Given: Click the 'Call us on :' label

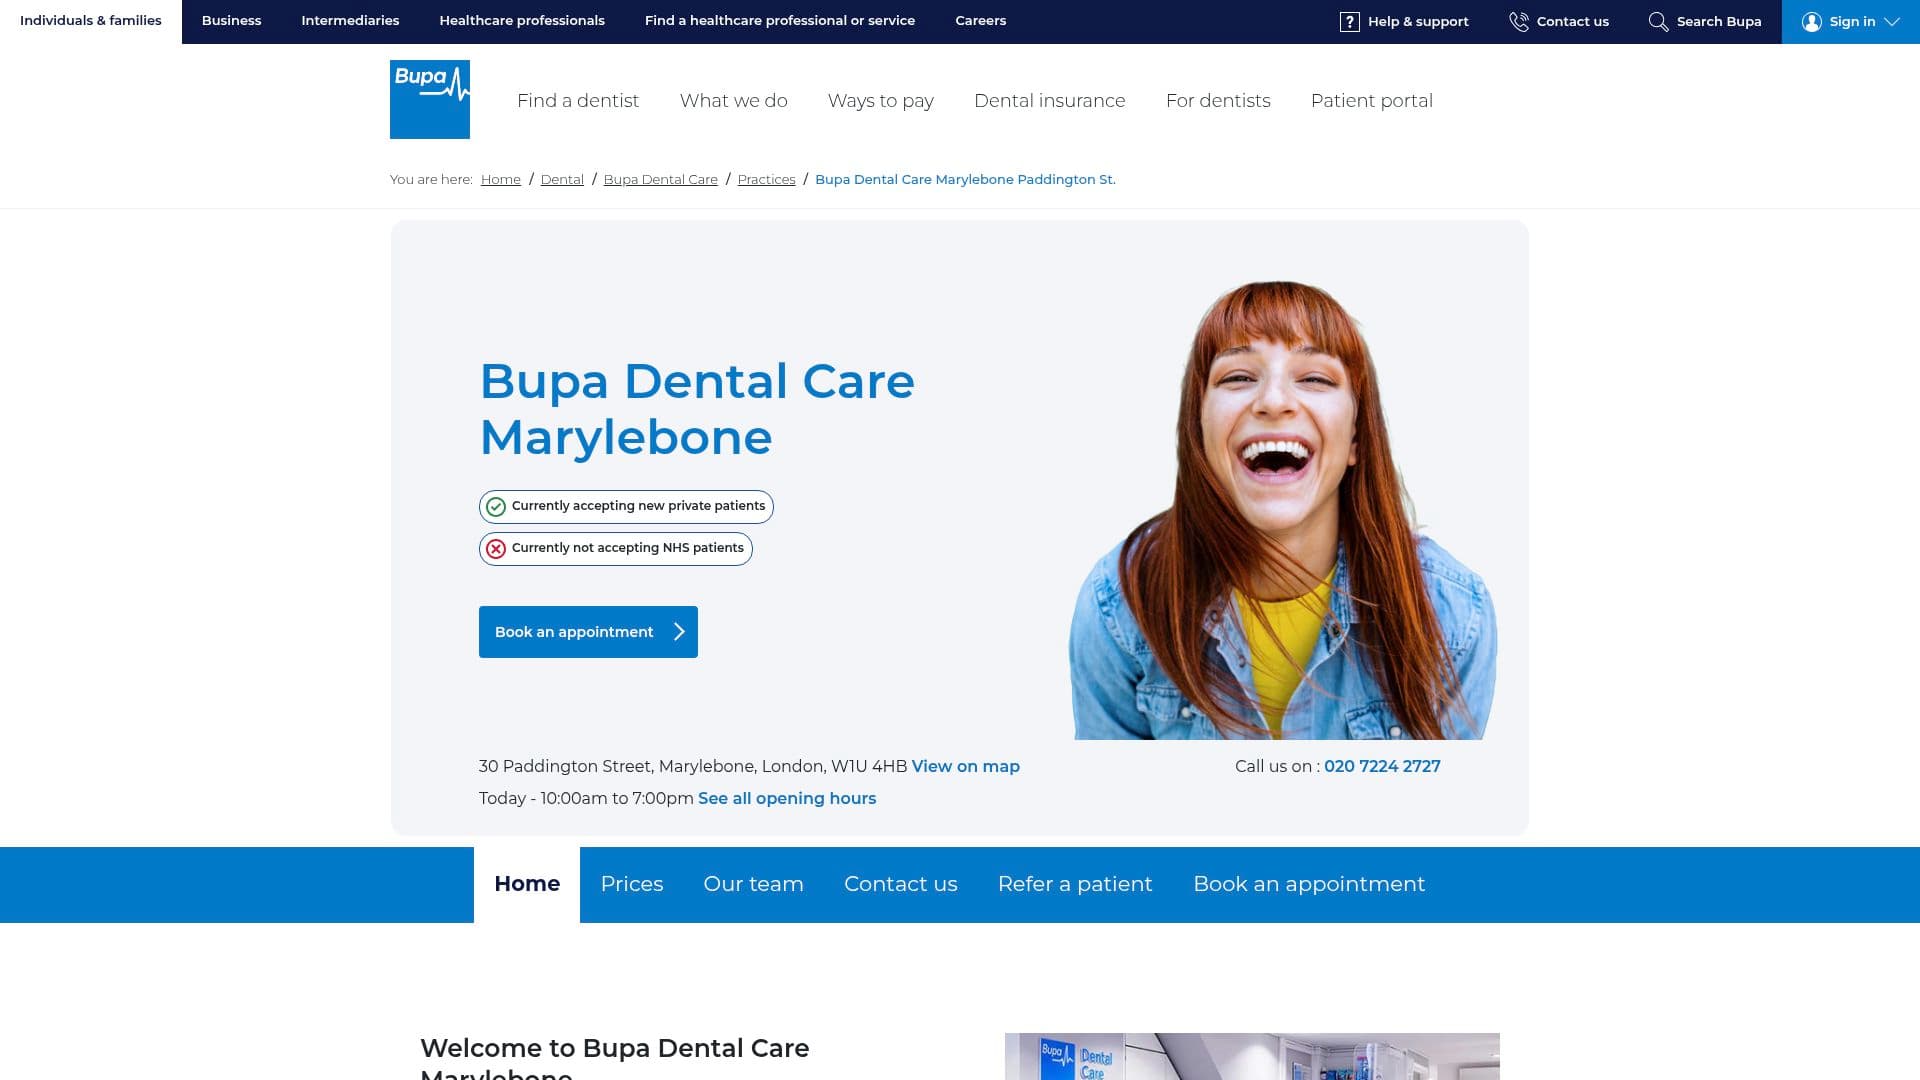Looking at the screenshot, I should (1277, 767).
